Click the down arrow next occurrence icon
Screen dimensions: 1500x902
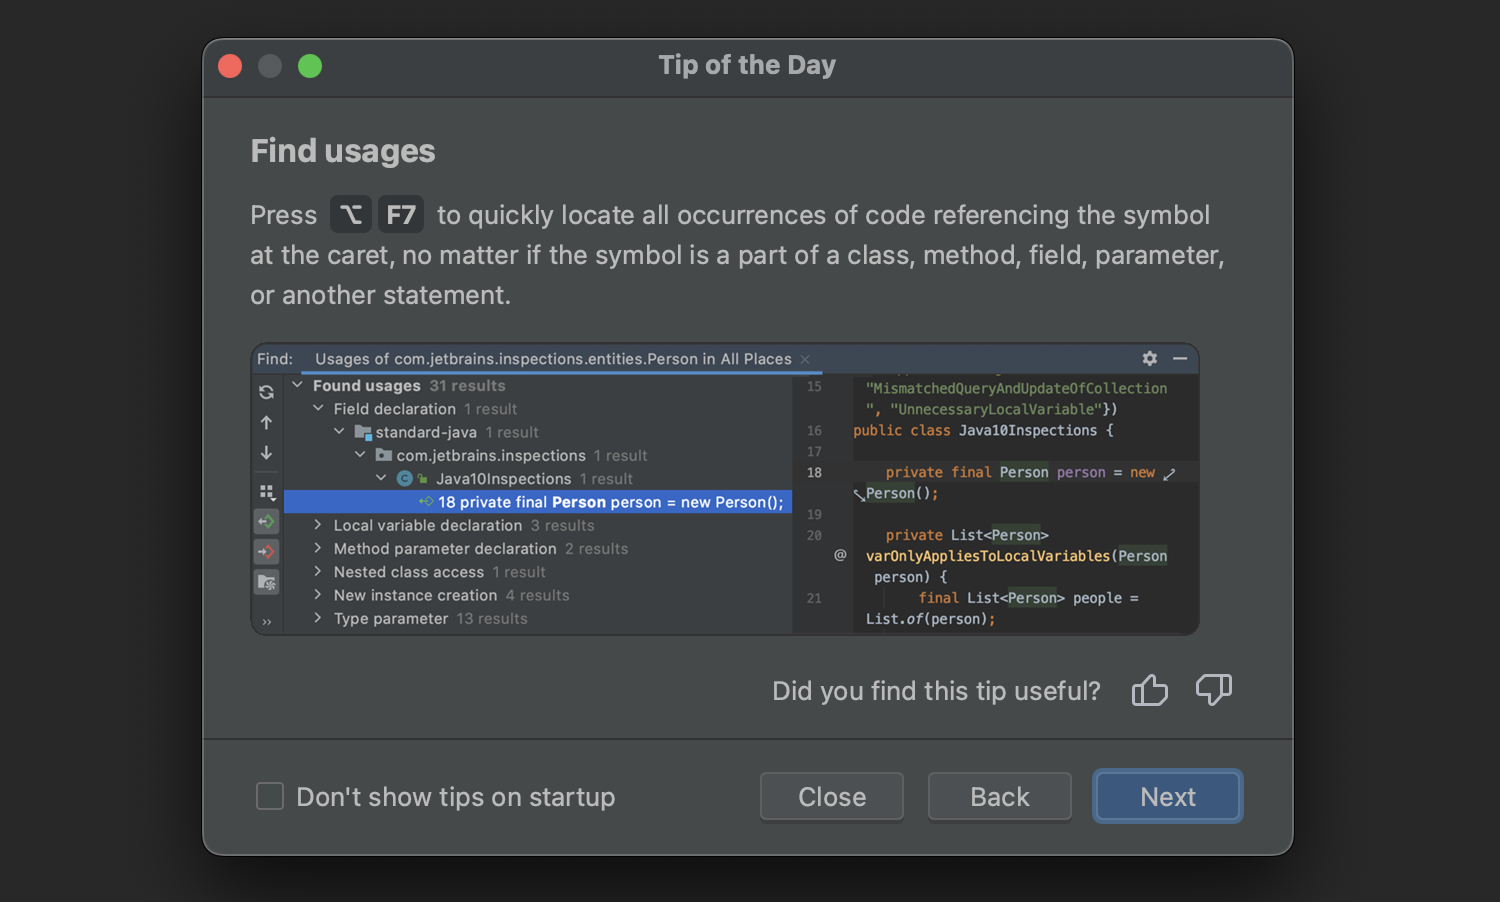(x=266, y=453)
